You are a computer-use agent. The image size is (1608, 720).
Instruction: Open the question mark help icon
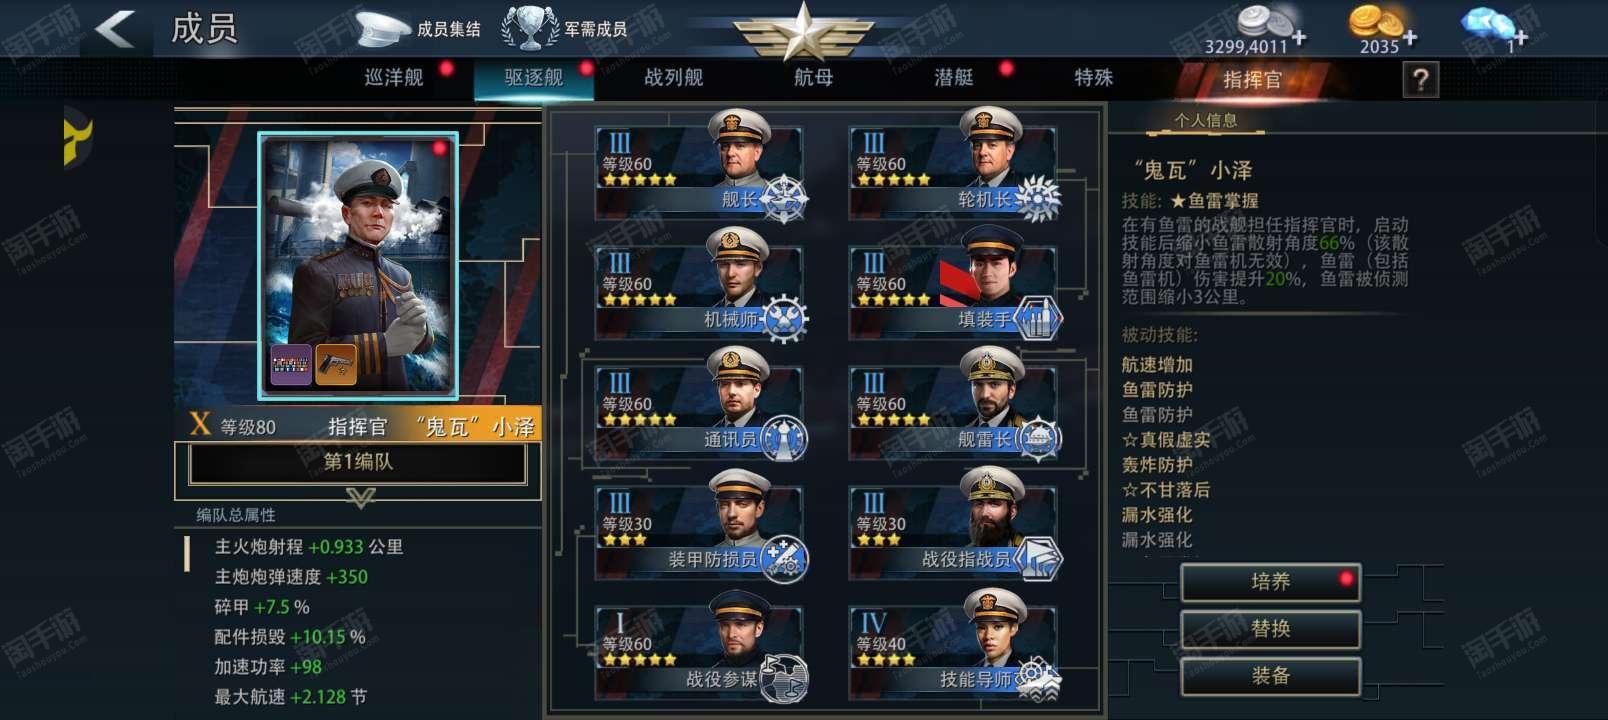[x=1421, y=79]
